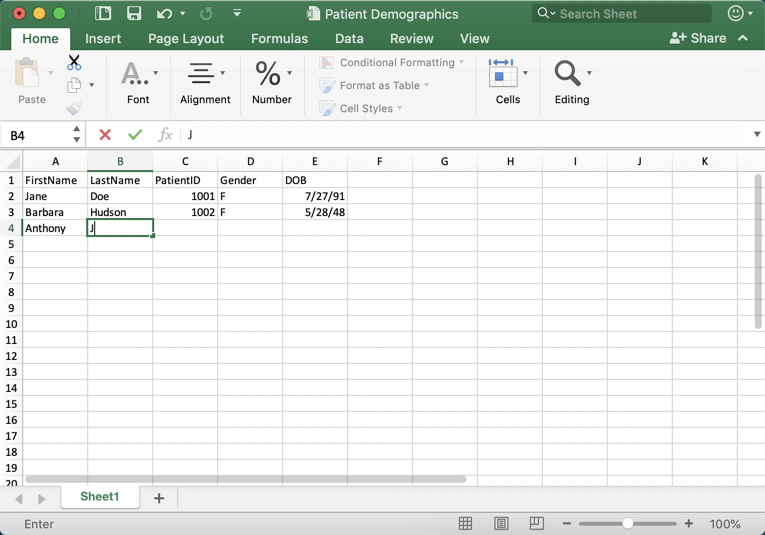This screenshot has width=765, height=535.
Task: Cancel cell entry with red X
Action: 105,135
